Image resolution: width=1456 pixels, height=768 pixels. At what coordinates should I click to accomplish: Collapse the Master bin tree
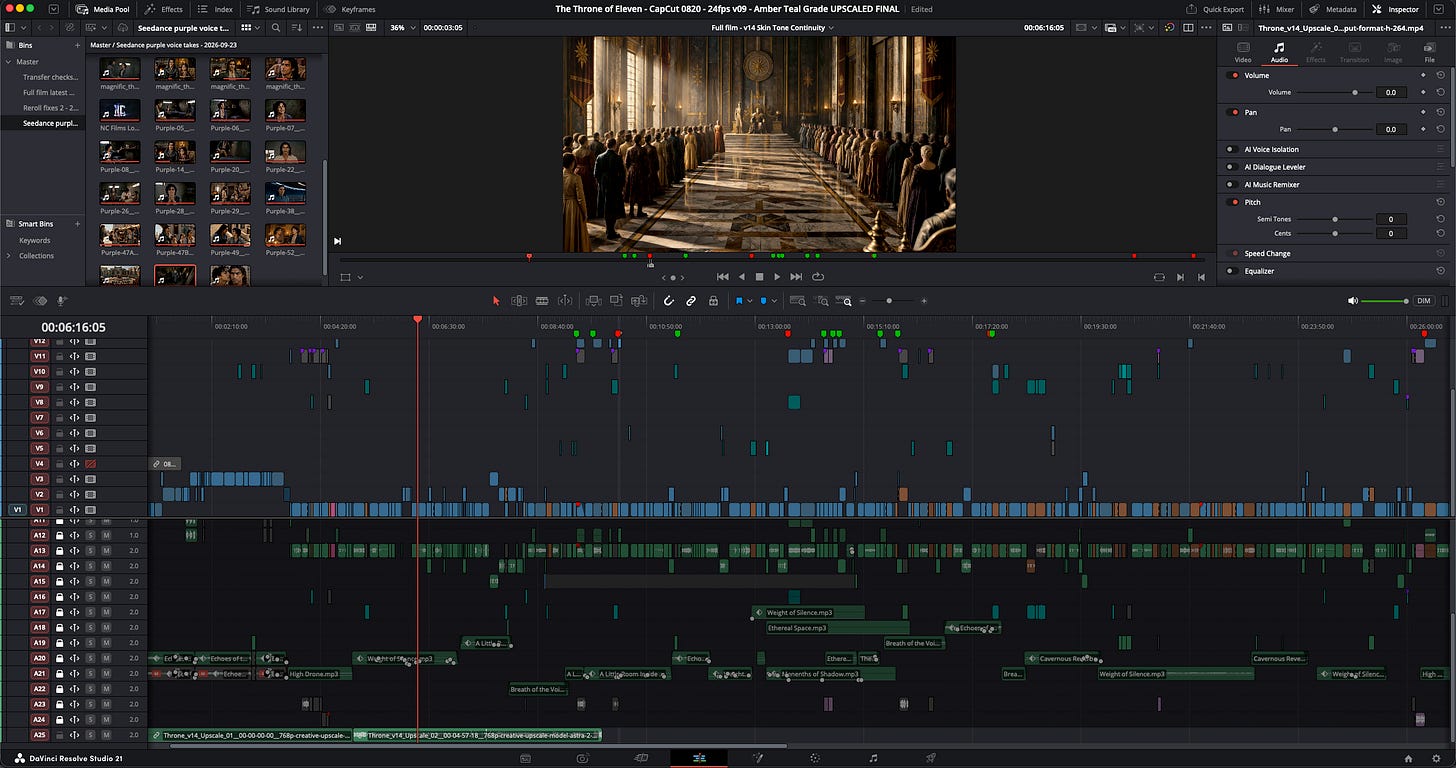point(8,61)
